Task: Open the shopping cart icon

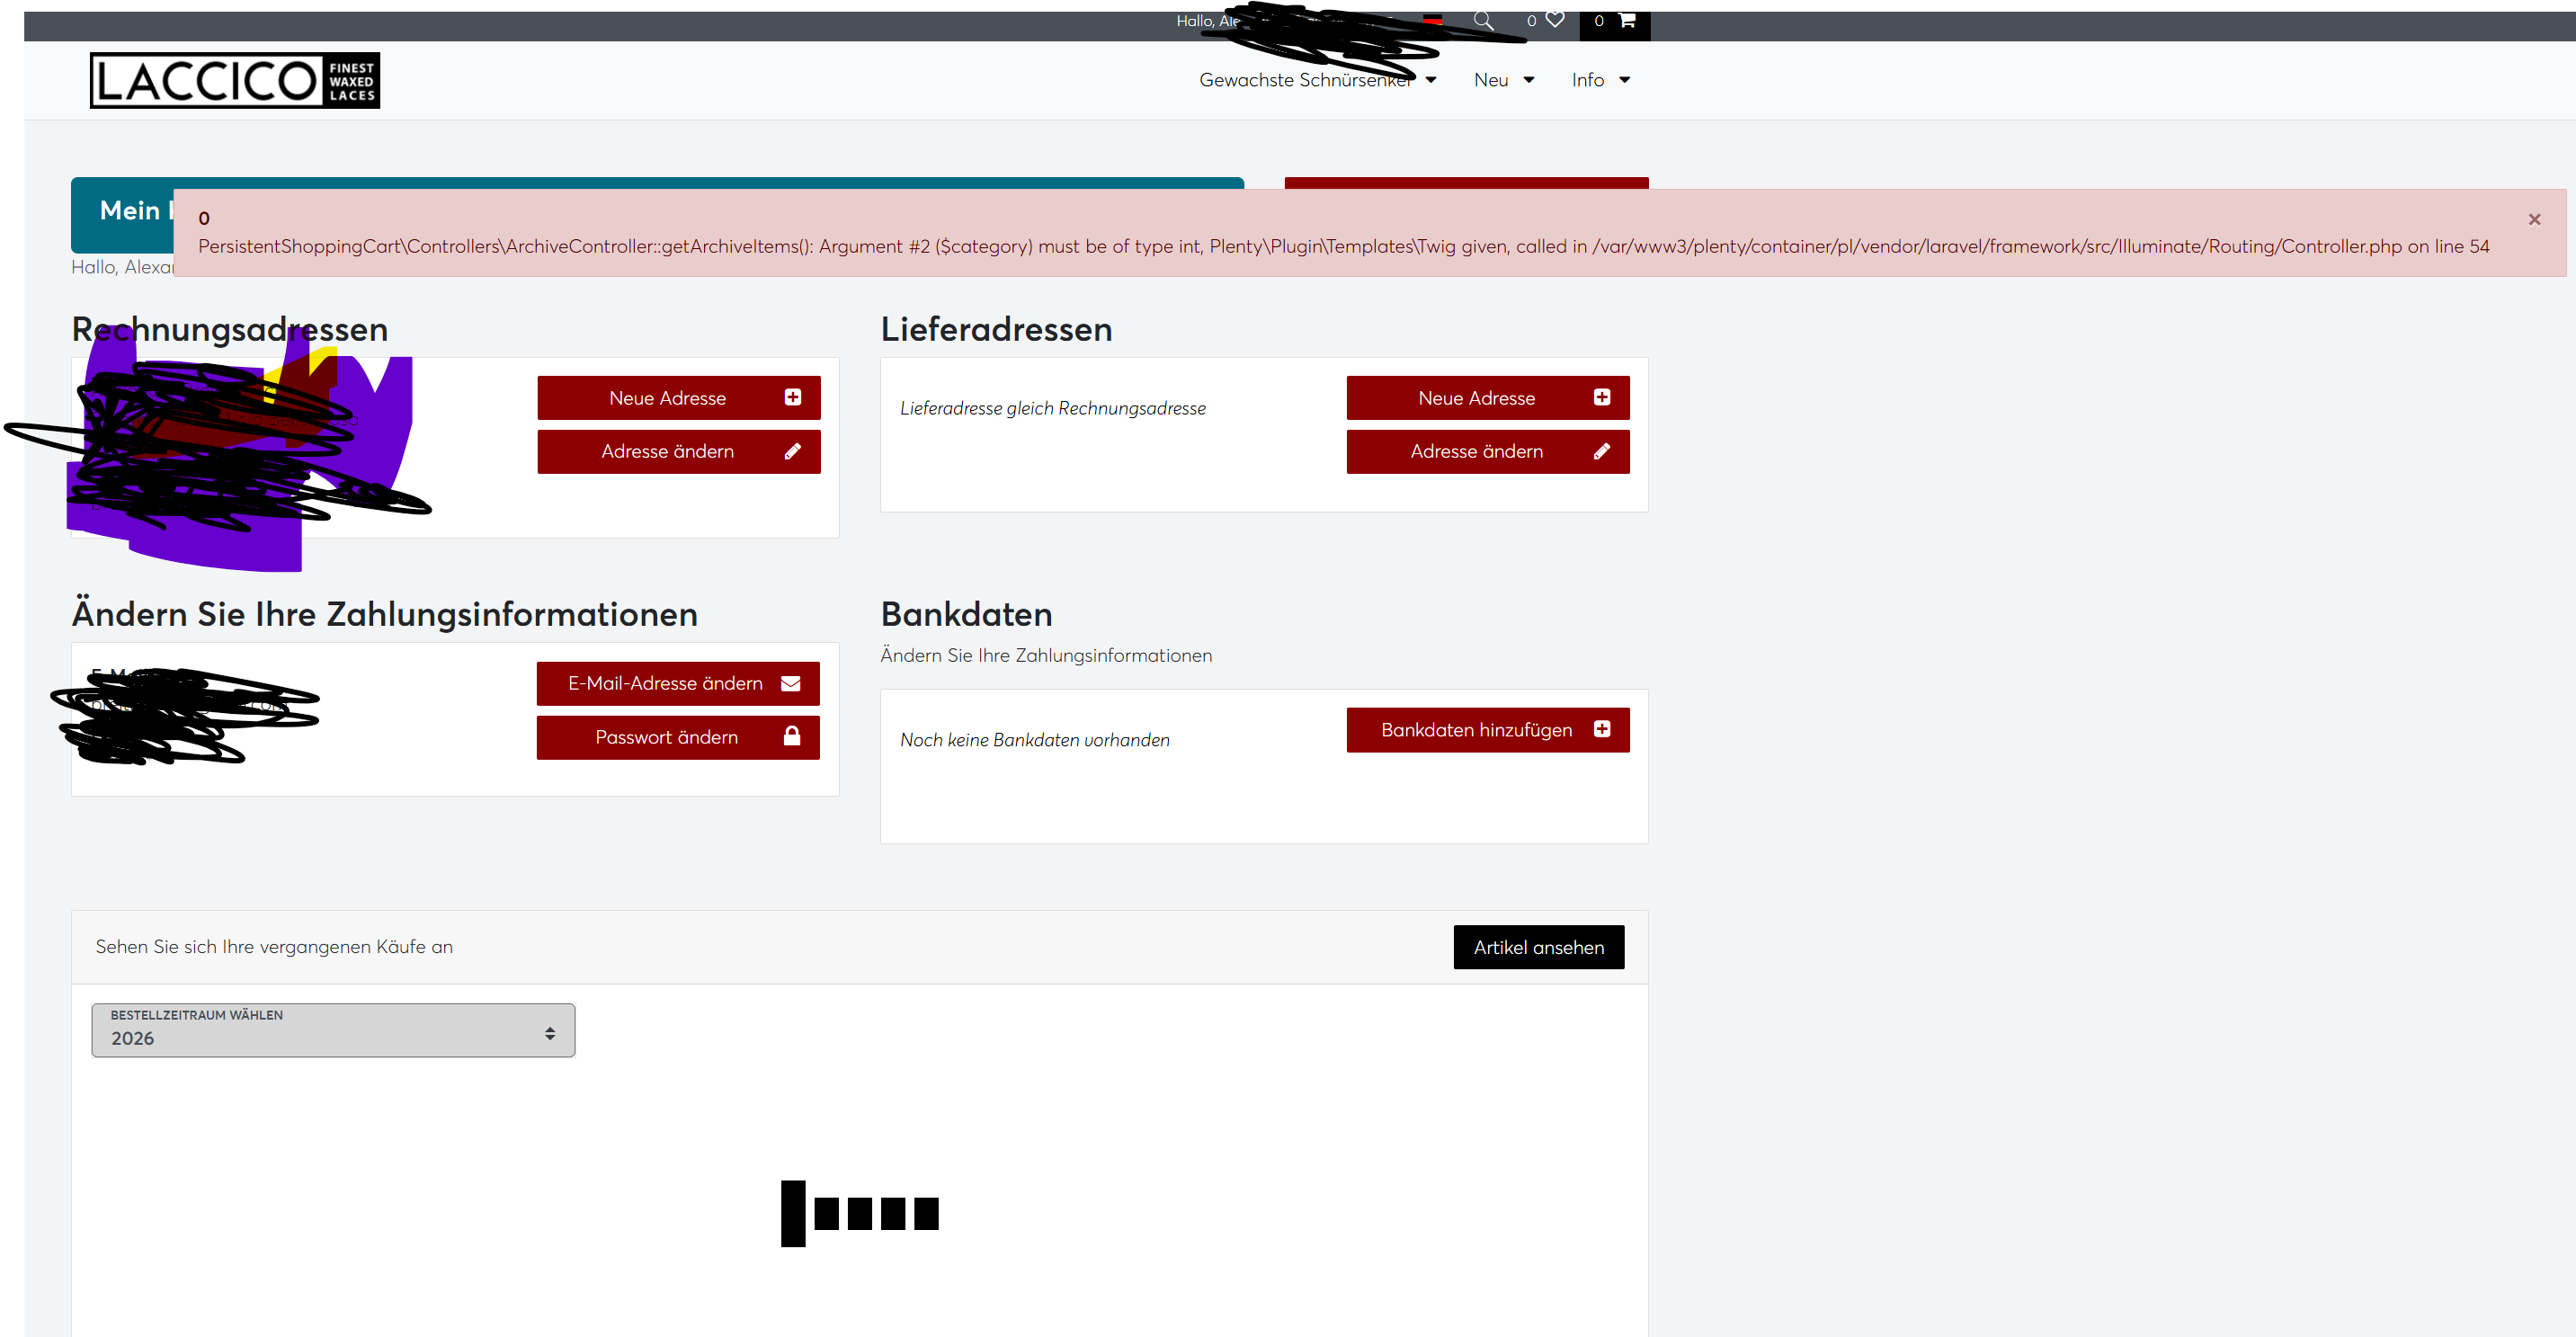Action: (1626, 20)
